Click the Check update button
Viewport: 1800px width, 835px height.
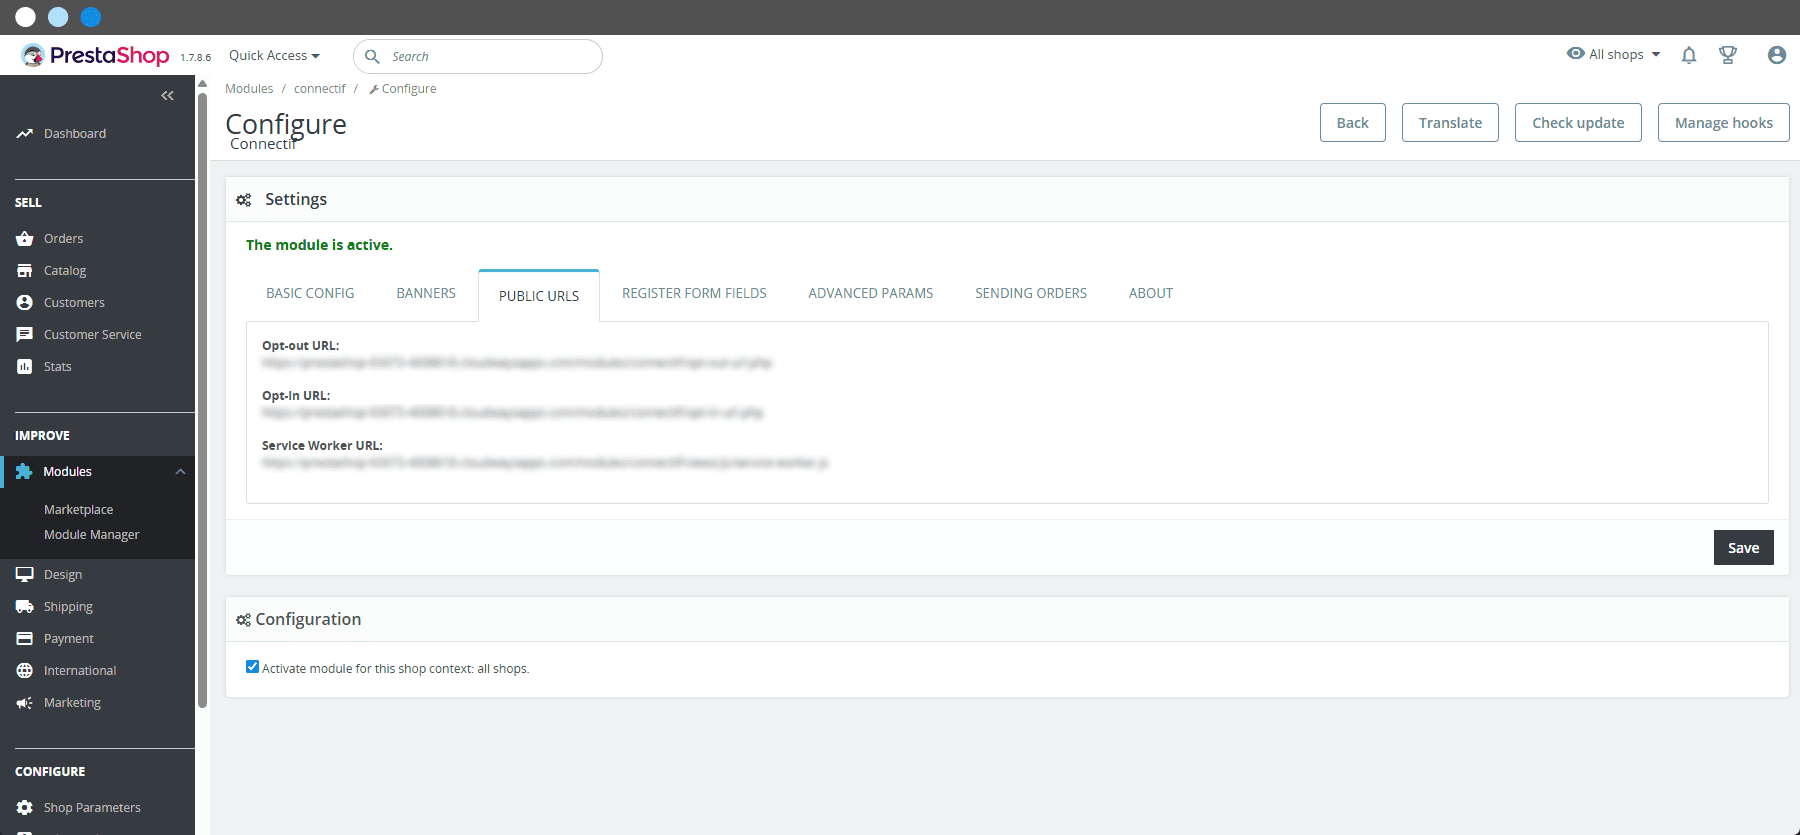click(1578, 123)
